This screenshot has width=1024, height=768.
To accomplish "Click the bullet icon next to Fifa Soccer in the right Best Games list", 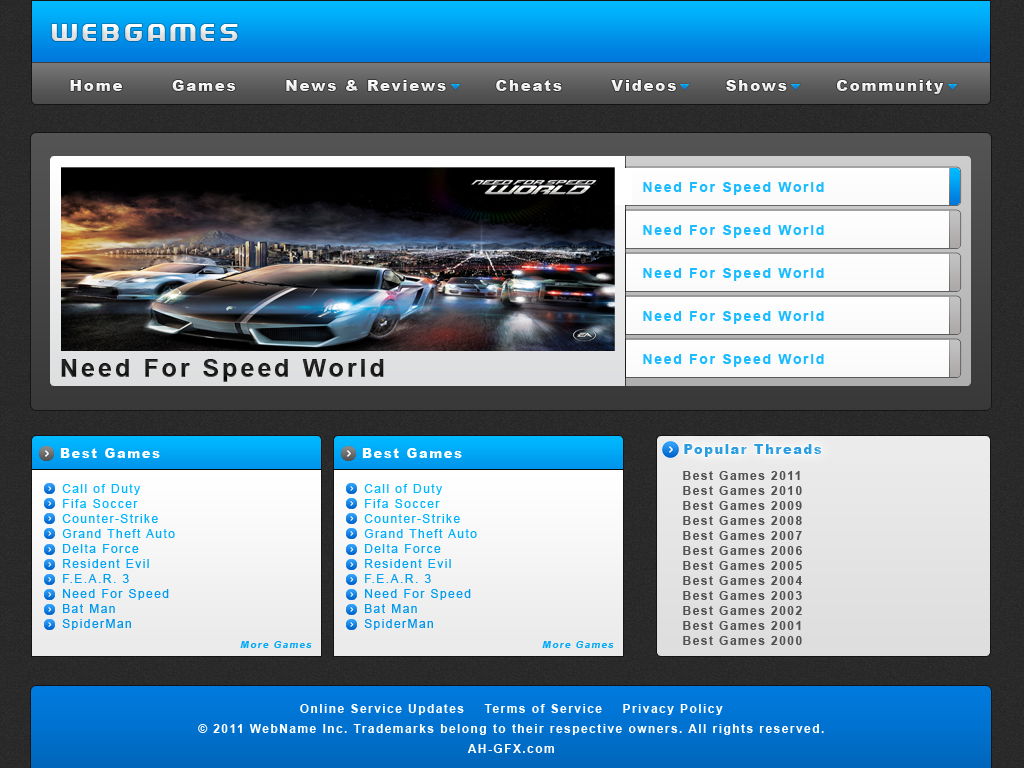I will 352,504.
